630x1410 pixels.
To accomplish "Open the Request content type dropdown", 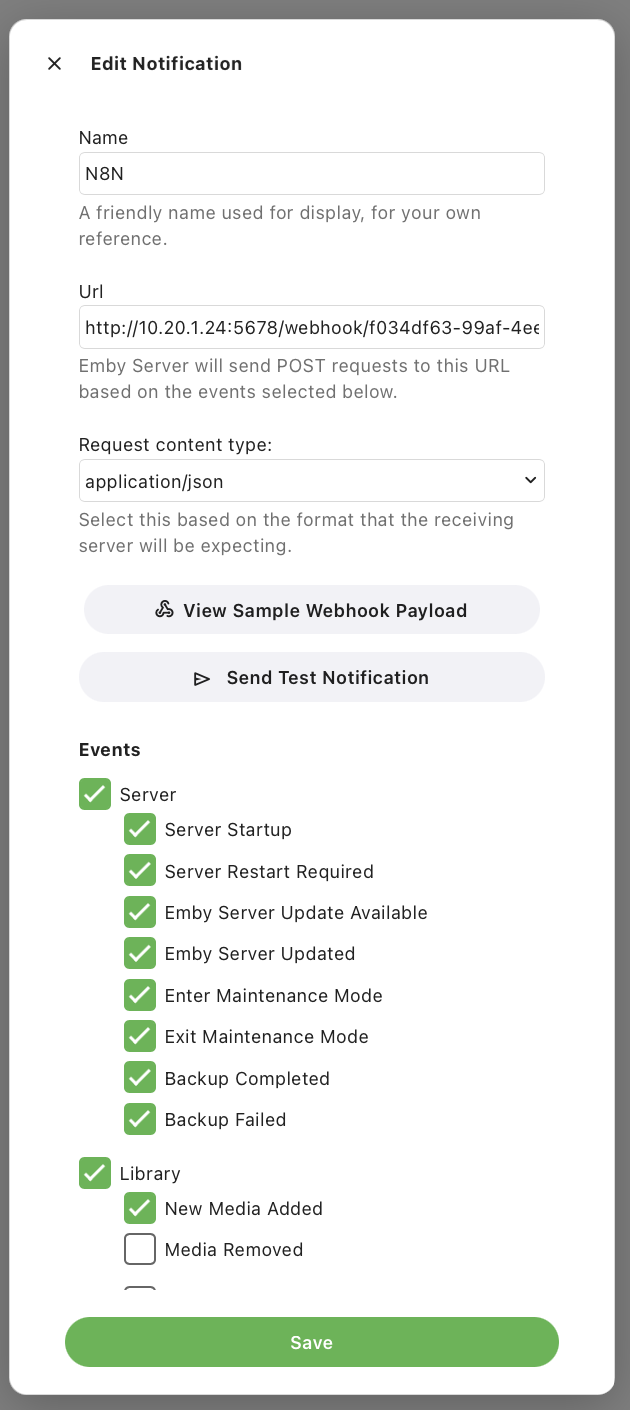I will pyautogui.click(x=311, y=481).
